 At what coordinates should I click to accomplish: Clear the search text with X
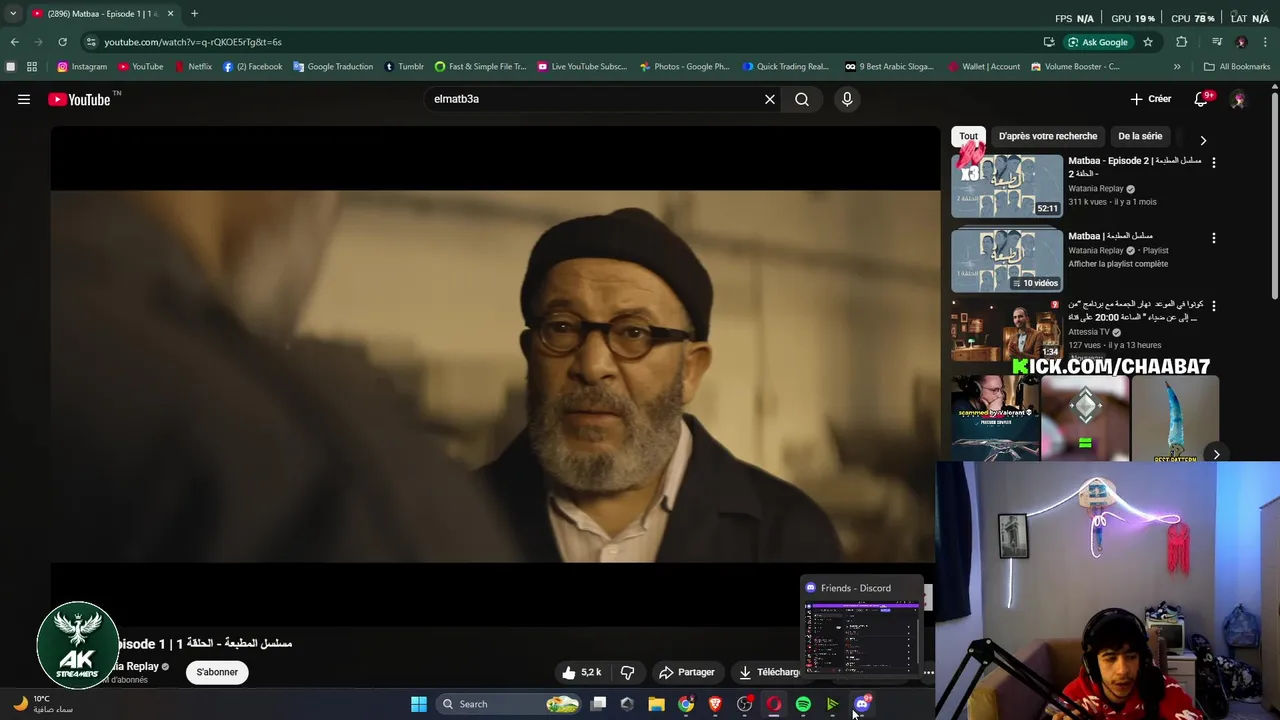770,99
